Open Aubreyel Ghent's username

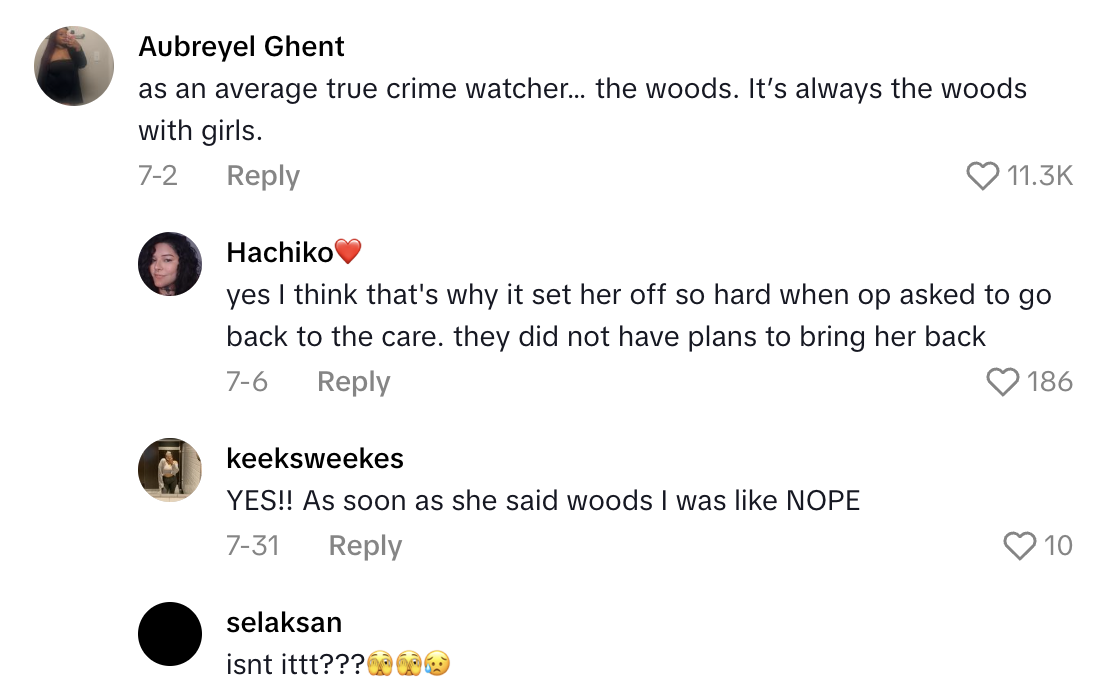(240, 46)
